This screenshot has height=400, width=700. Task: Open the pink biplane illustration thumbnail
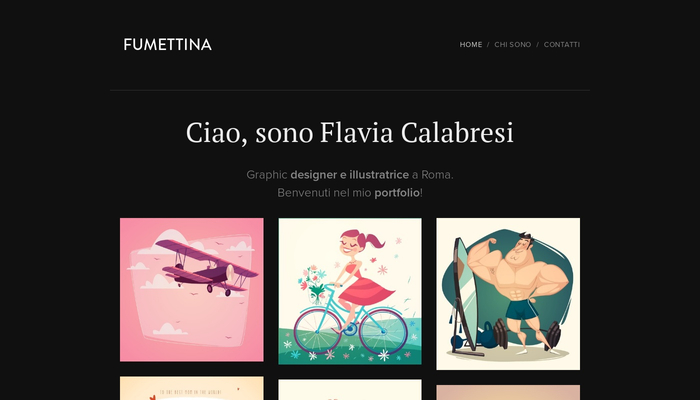coord(192,290)
